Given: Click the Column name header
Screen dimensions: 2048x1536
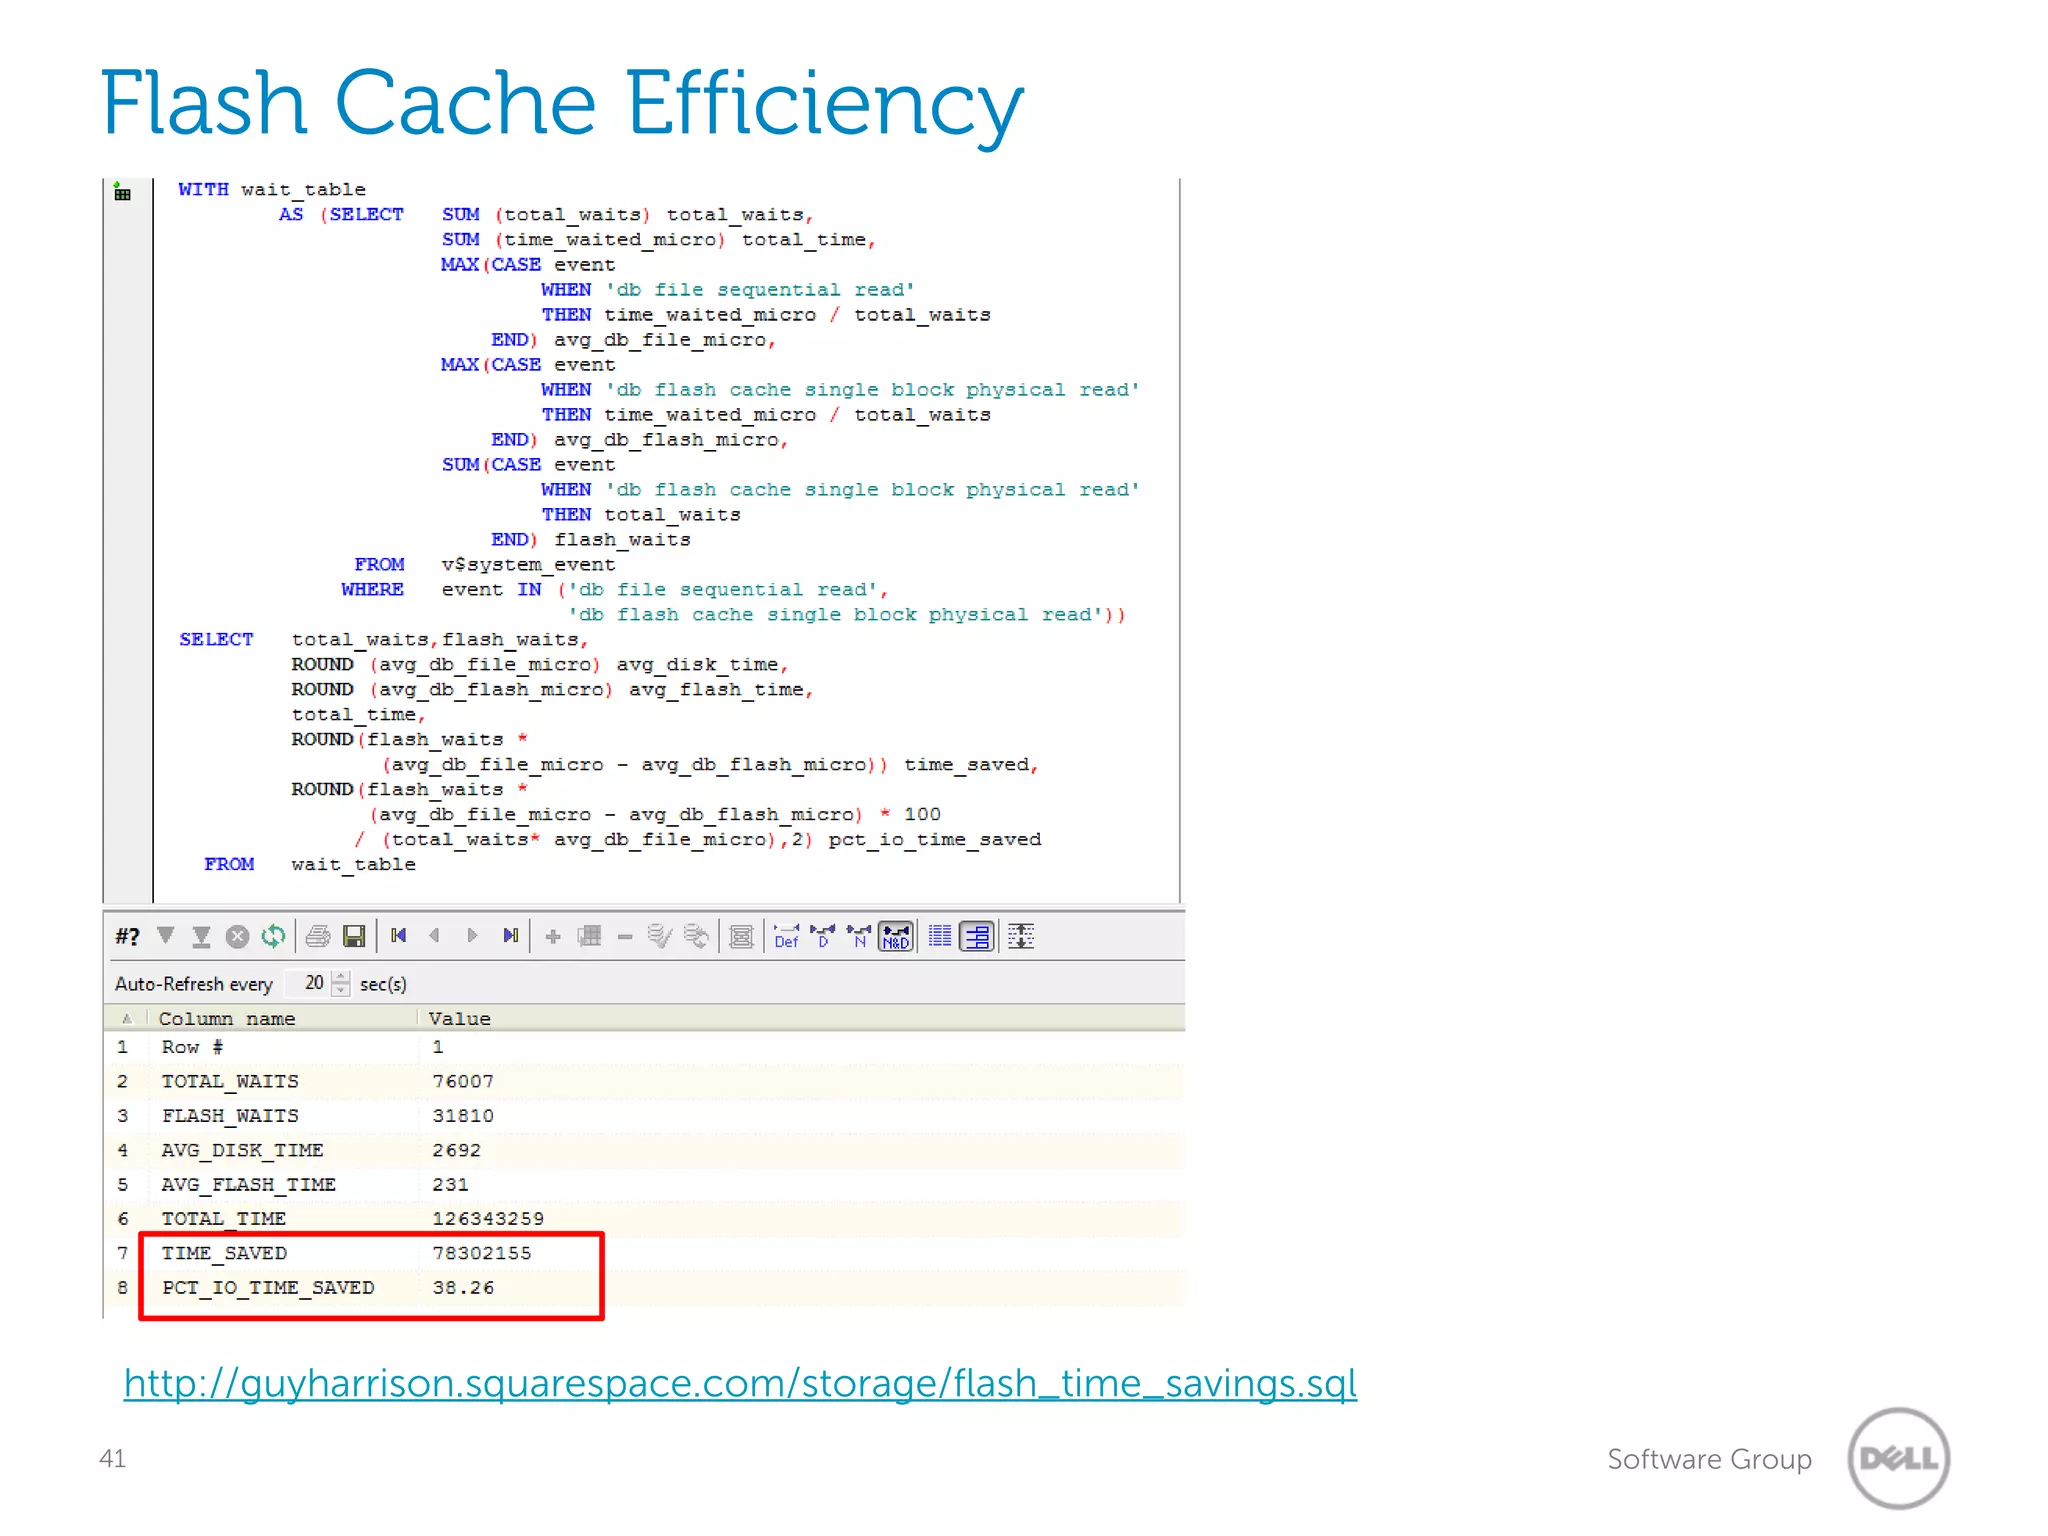Looking at the screenshot, I should tap(227, 1018).
